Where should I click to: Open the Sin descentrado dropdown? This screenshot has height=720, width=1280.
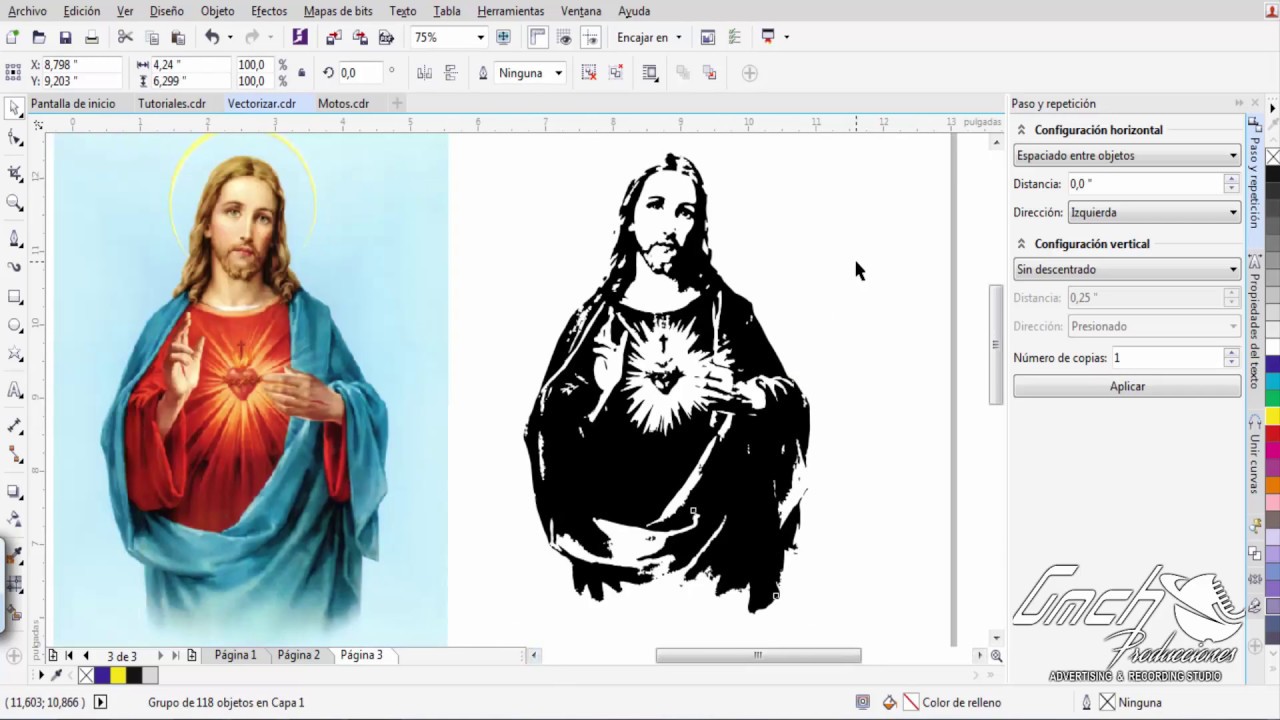1127,269
